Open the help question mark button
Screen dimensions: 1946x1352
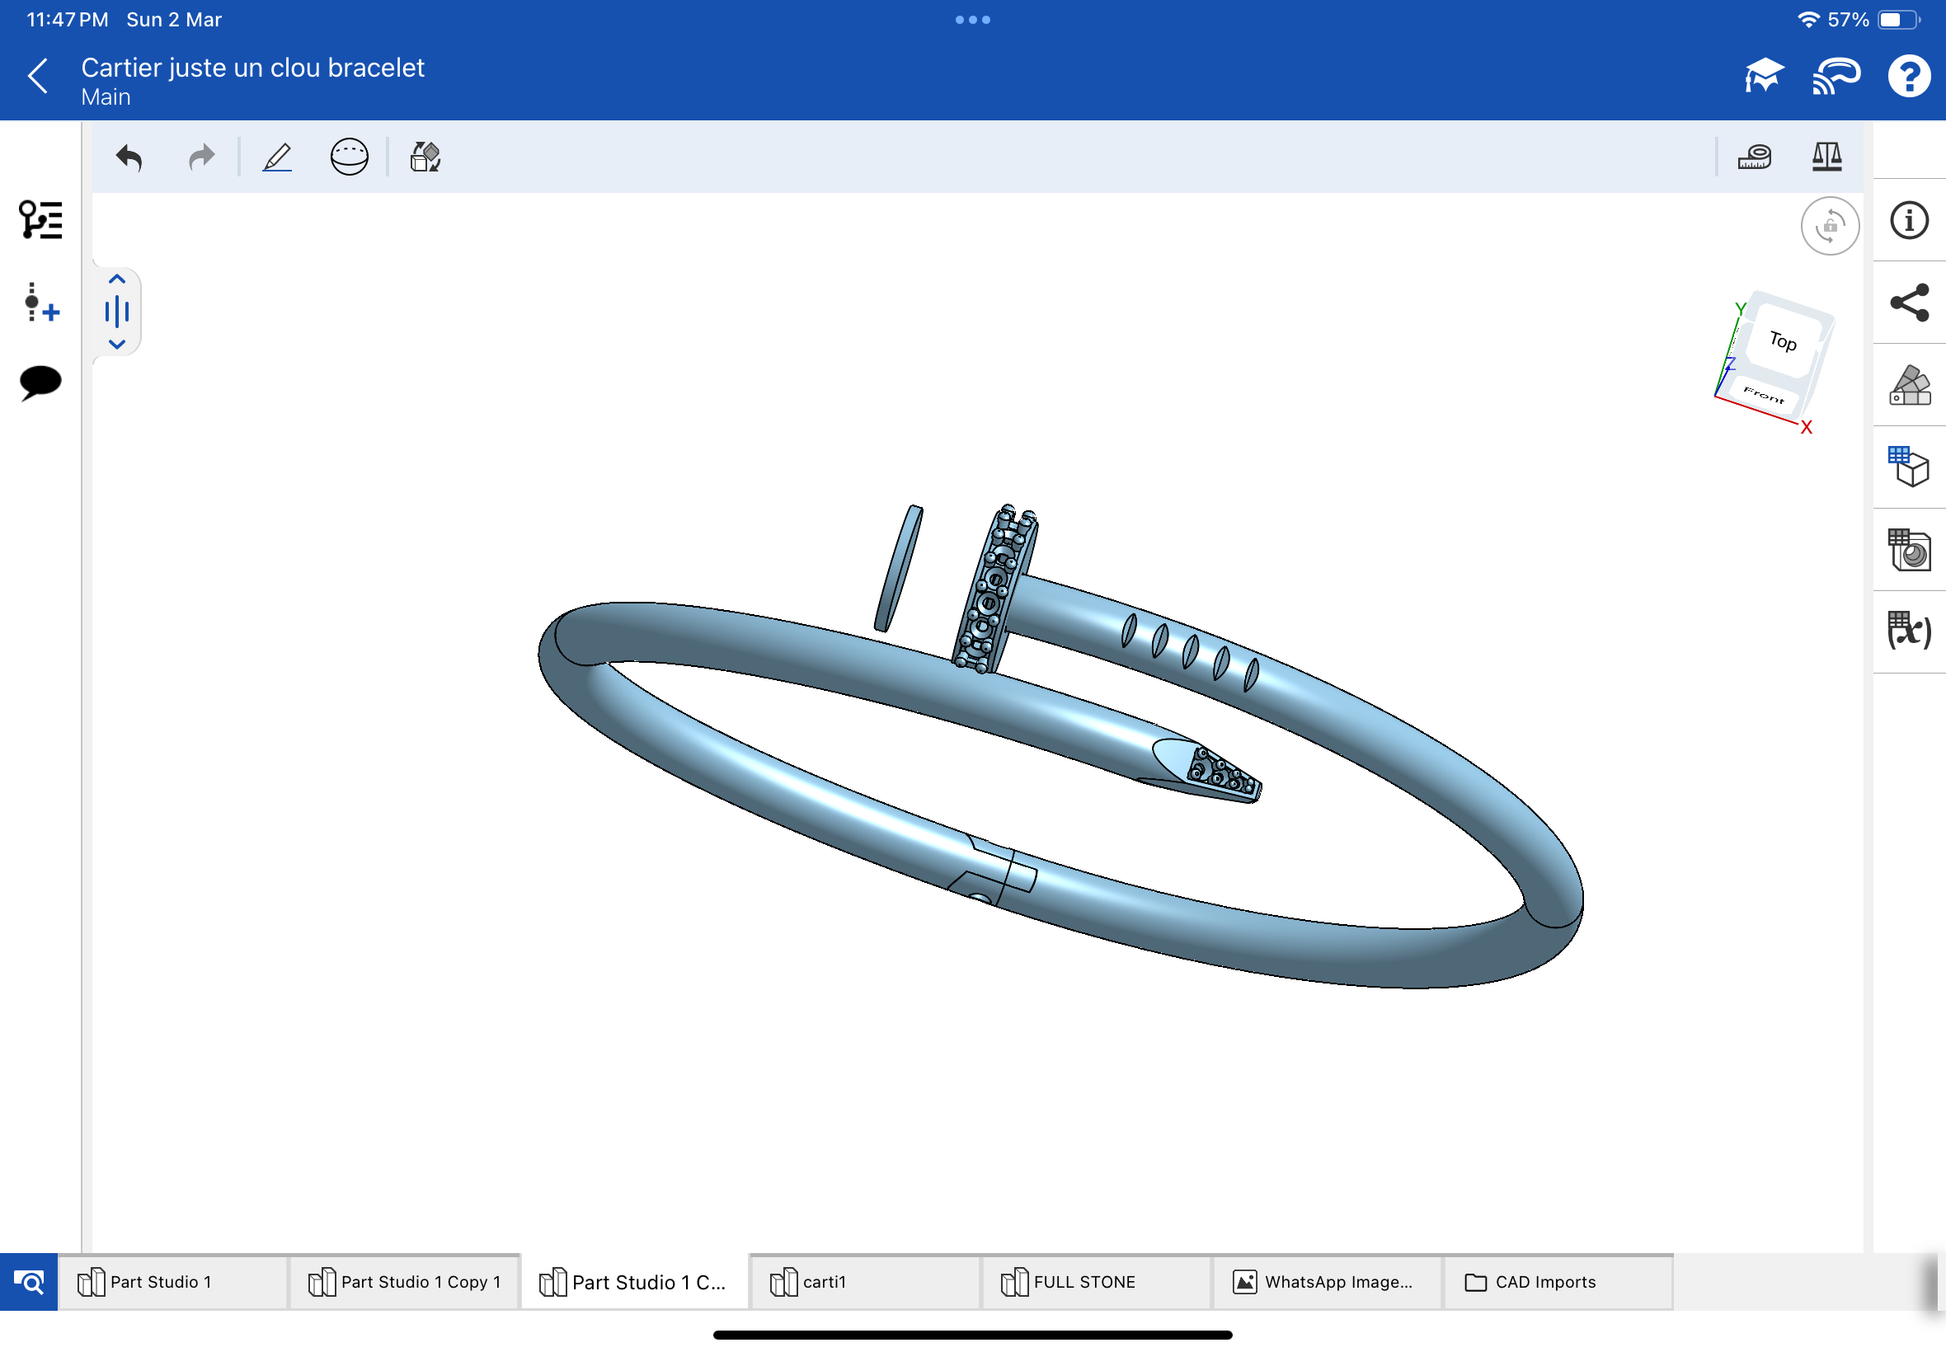pyautogui.click(x=1908, y=77)
